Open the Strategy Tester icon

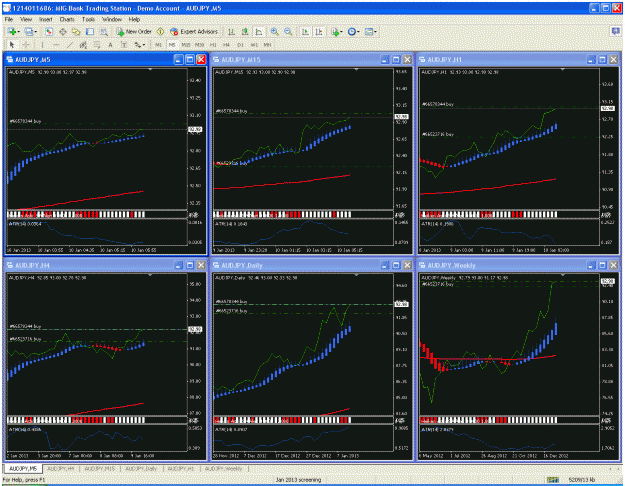(104, 31)
